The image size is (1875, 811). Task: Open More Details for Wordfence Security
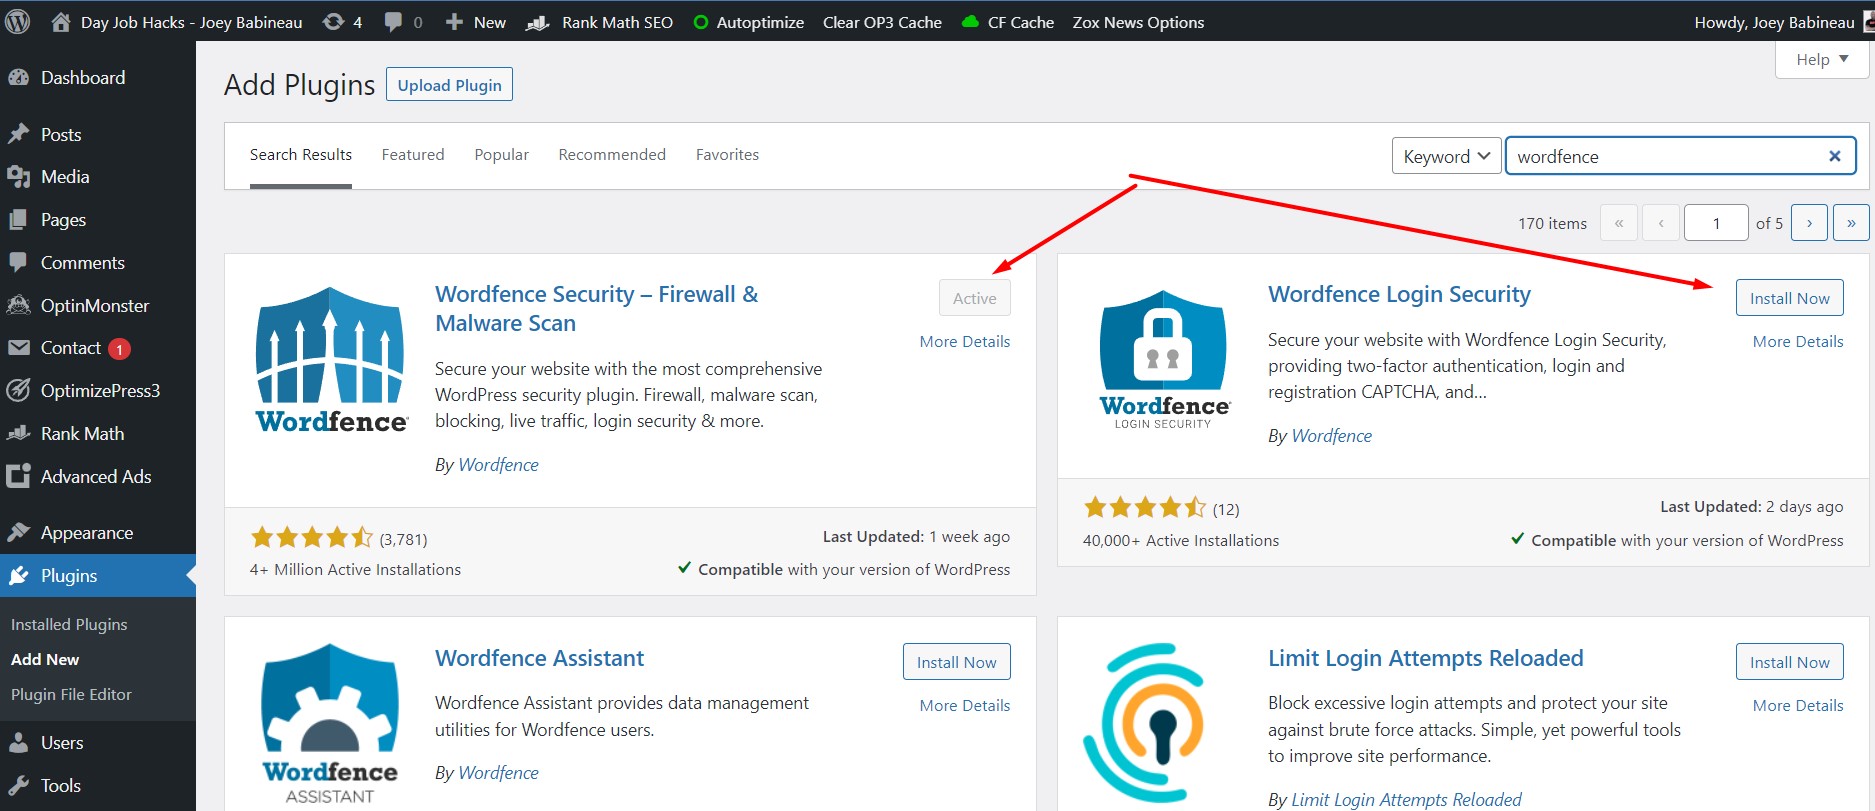click(965, 341)
